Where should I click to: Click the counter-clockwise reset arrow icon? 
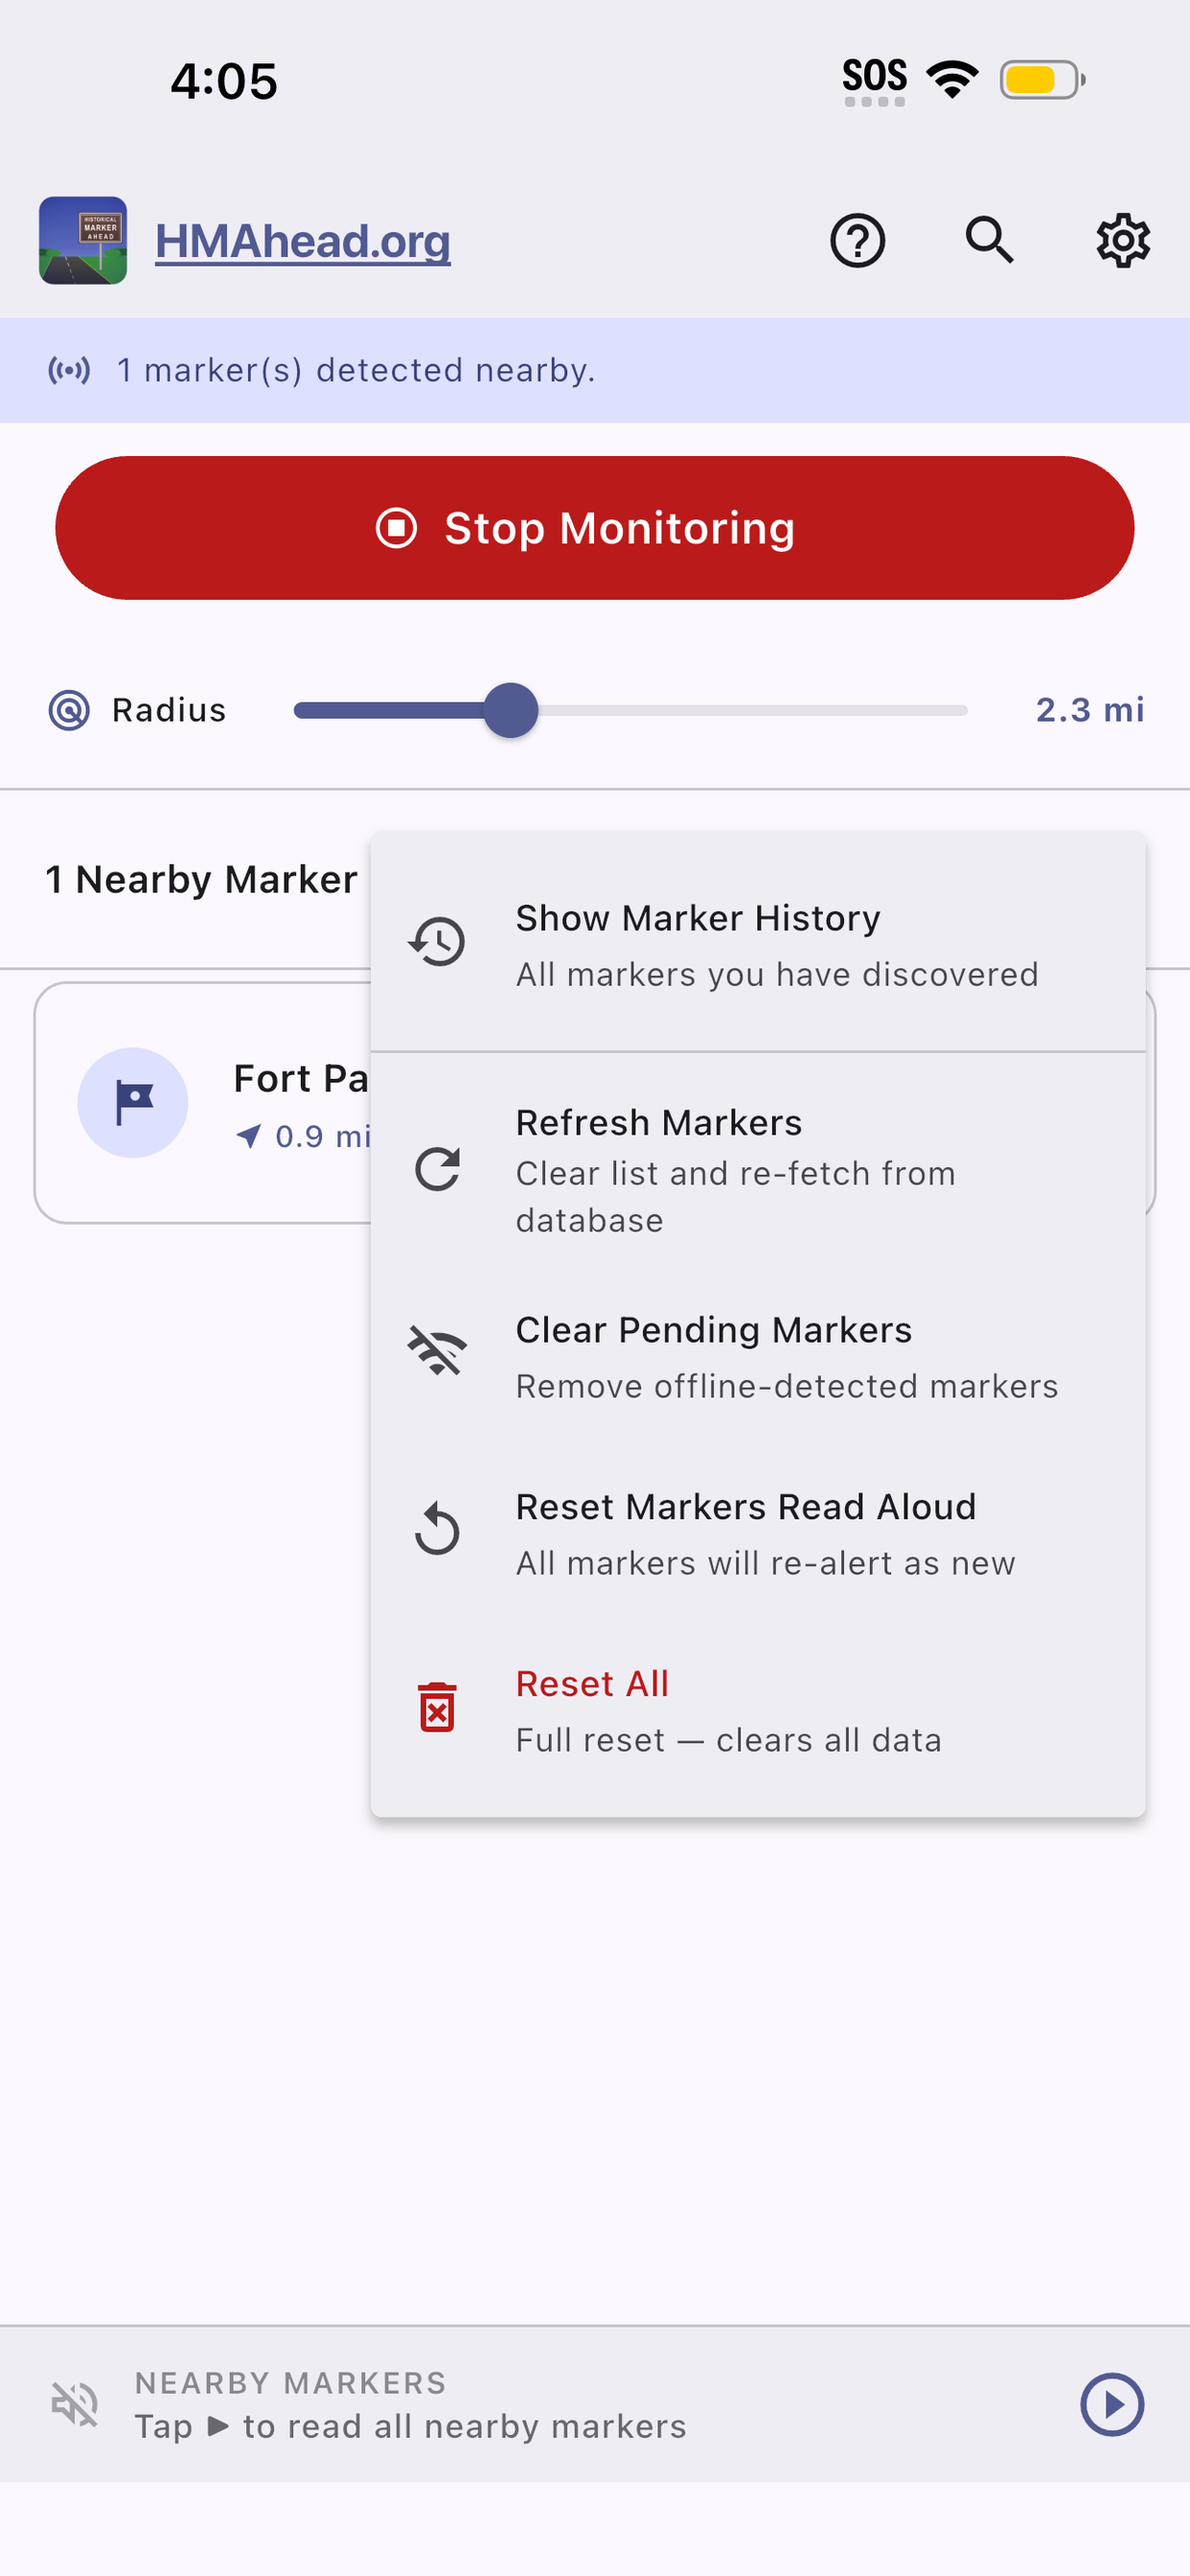point(437,1528)
